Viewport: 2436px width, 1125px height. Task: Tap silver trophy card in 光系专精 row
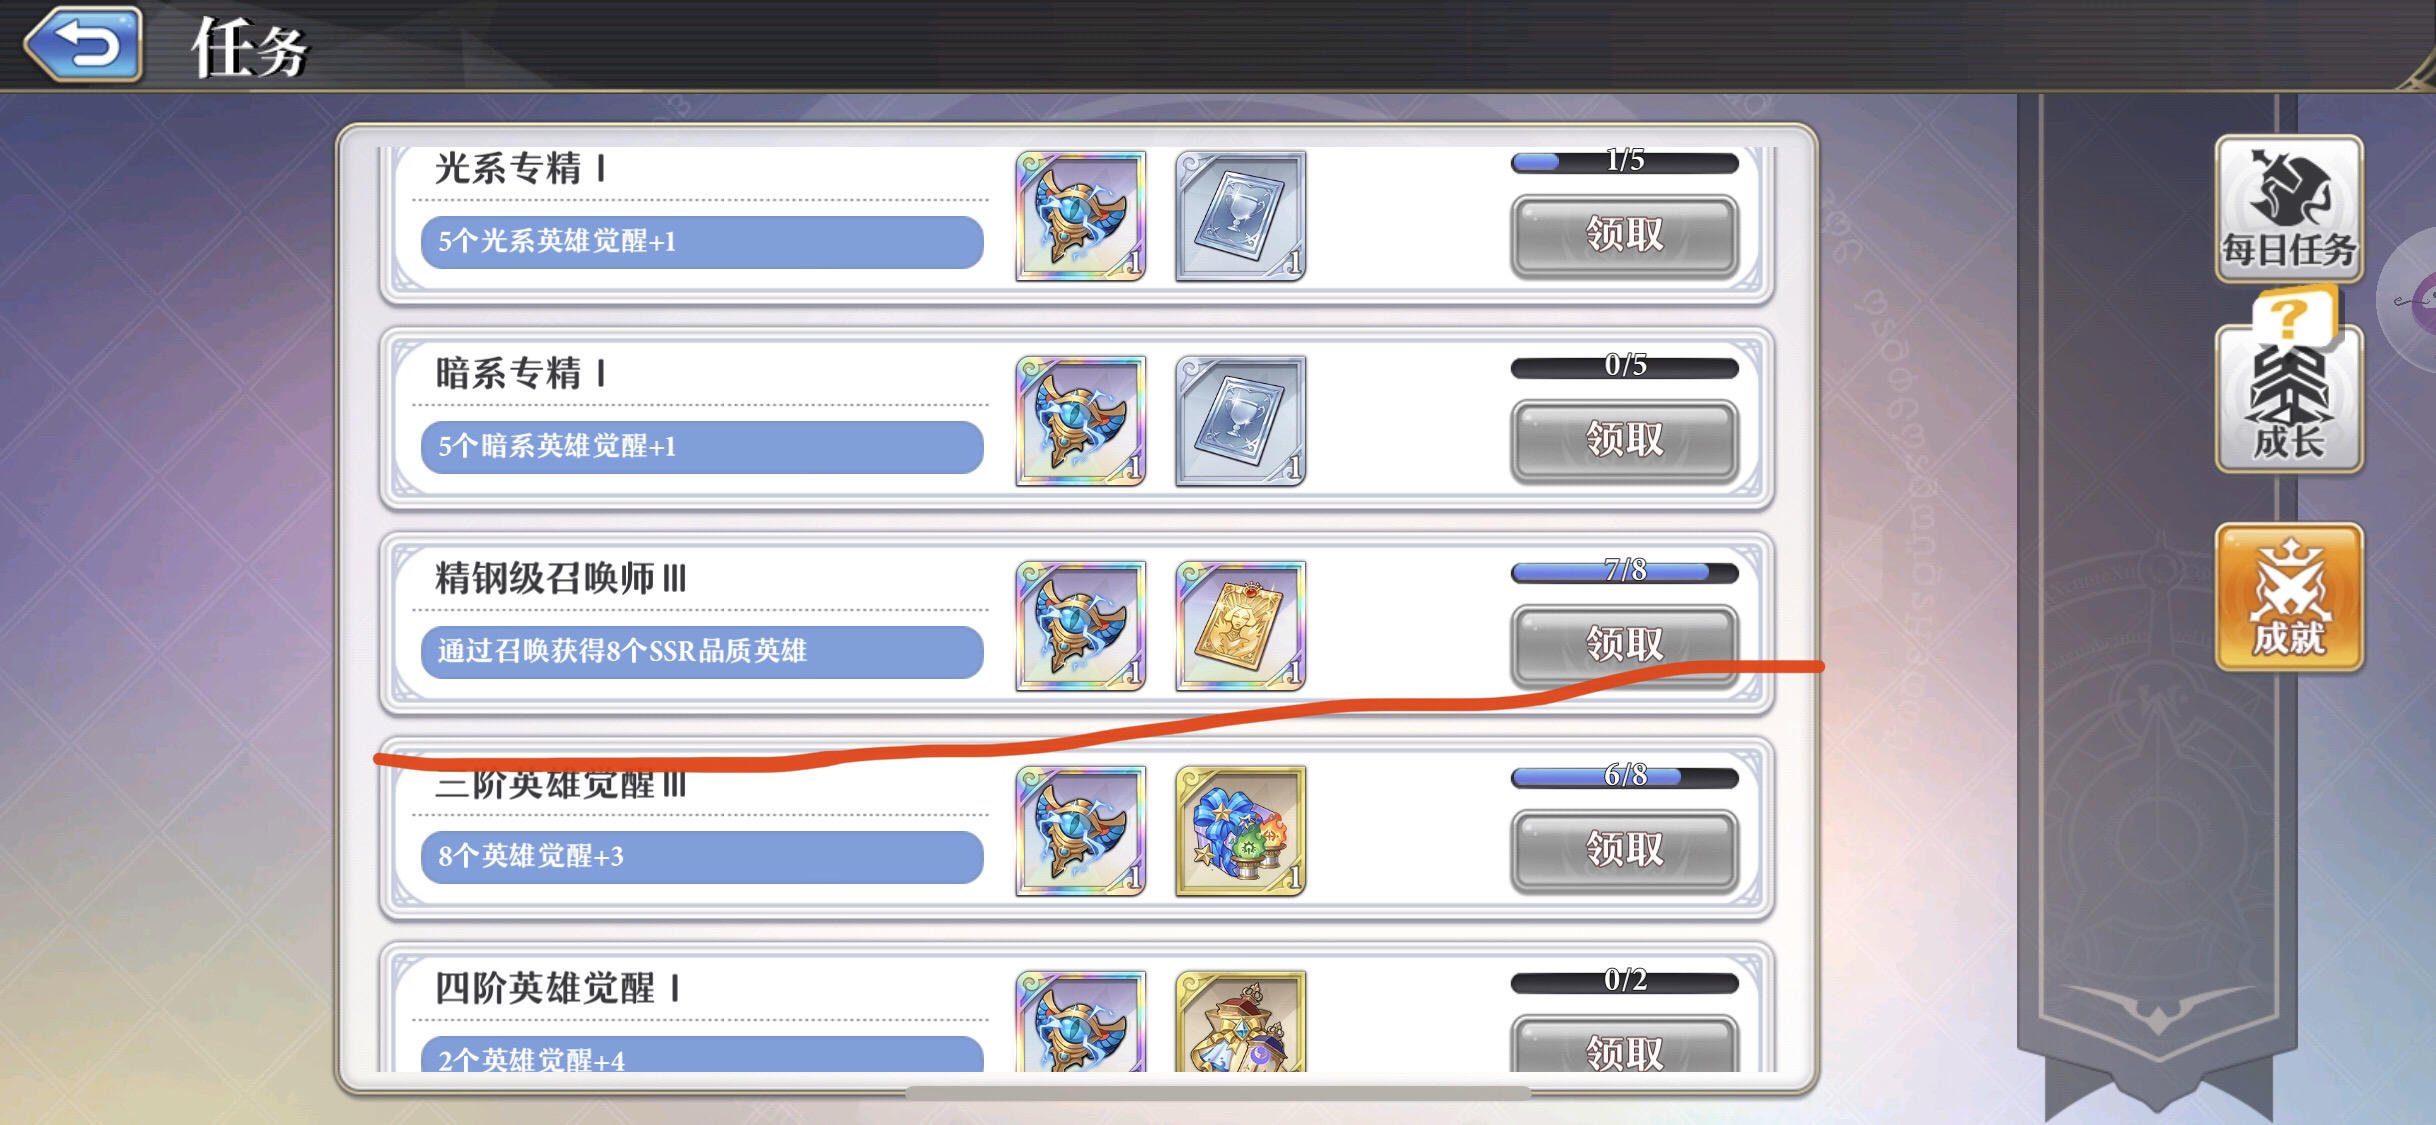pyautogui.click(x=1240, y=216)
